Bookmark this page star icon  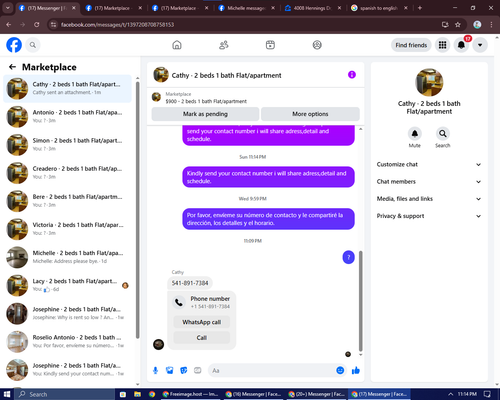[x=458, y=24]
